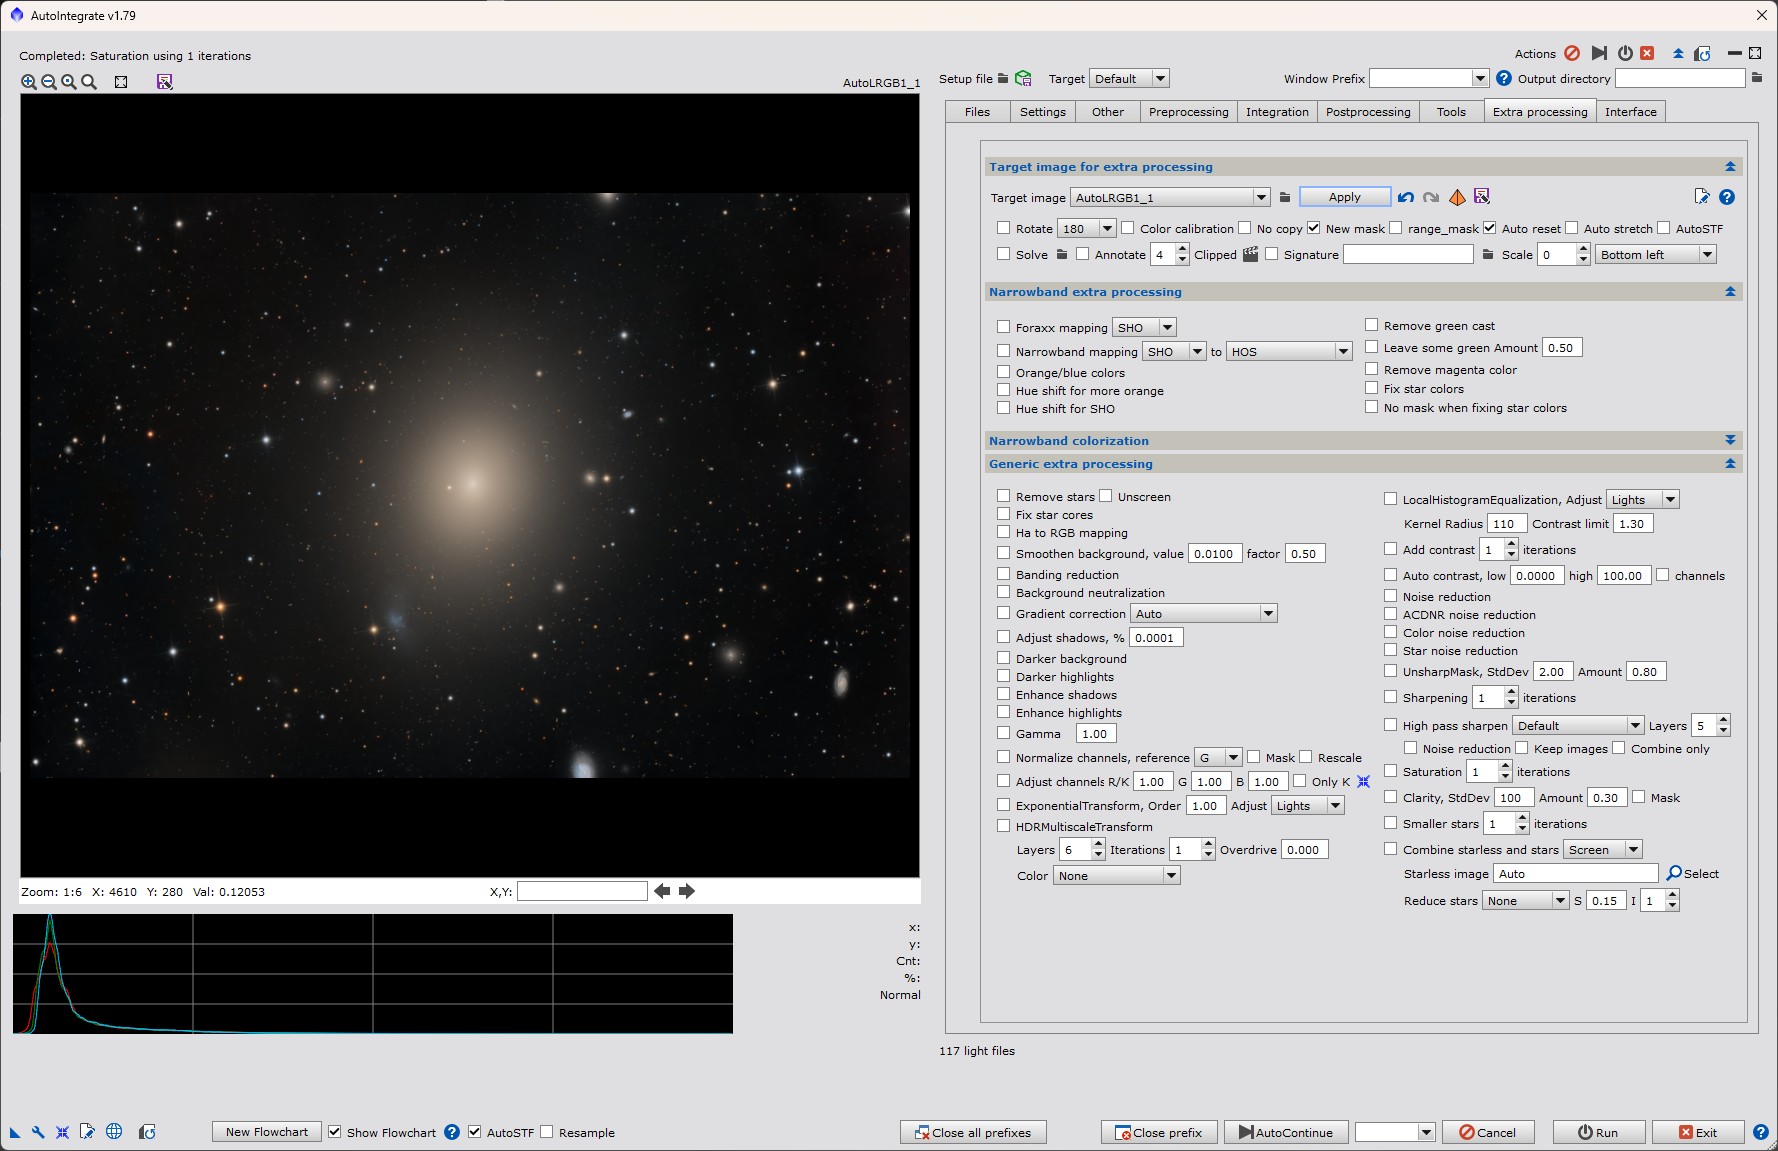1778x1151 pixels.
Task: Switch to the Postprocessing tab
Action: (1367, 112)
